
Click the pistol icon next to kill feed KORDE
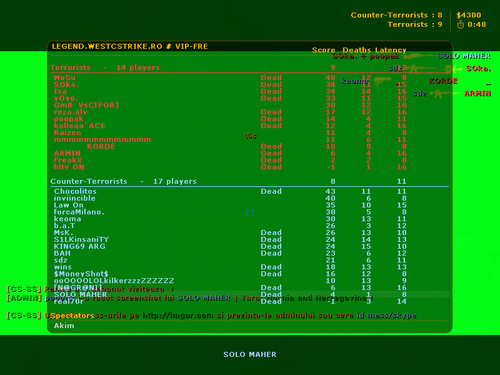pyautogui.click(x=382, y=80)
